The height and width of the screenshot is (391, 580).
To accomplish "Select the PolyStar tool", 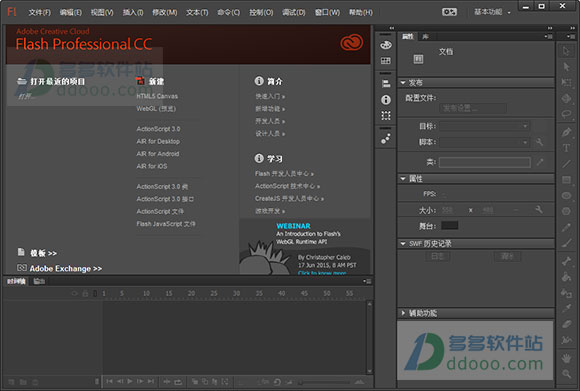I will [566, 211].
